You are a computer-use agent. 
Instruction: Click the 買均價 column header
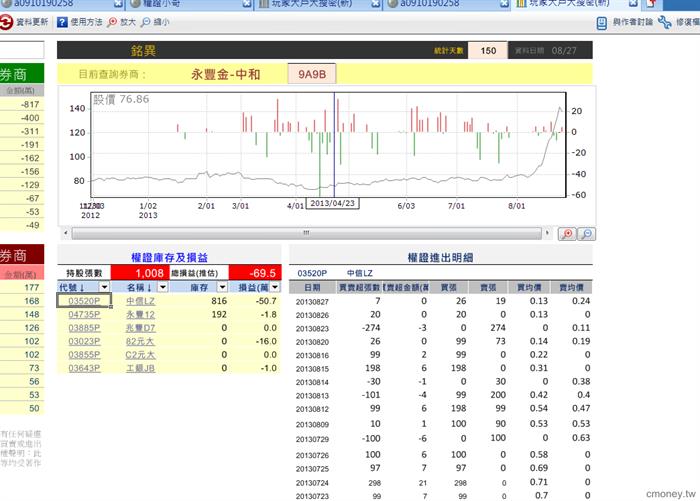tap(529, 288)
